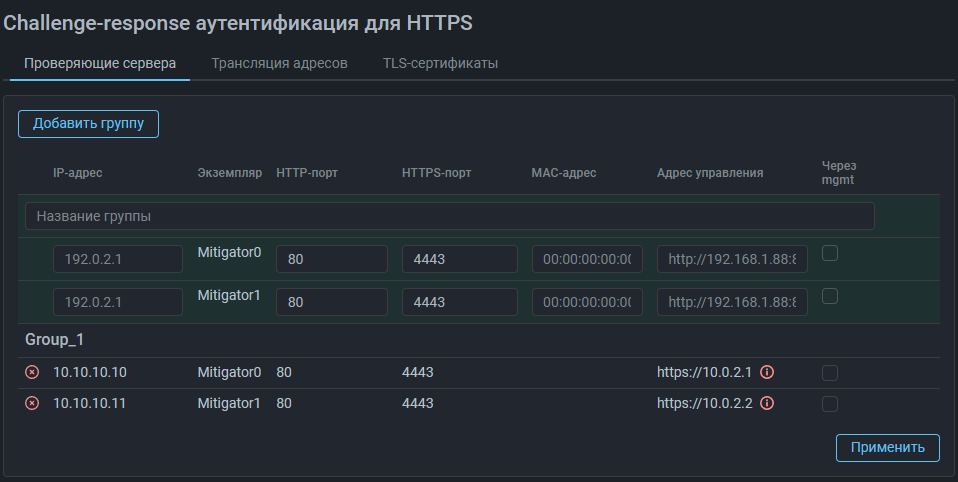The width and height of the screenshot is (958, 482).
Task: Open the TLS-сертификаты tab
Action: point(440,63)
